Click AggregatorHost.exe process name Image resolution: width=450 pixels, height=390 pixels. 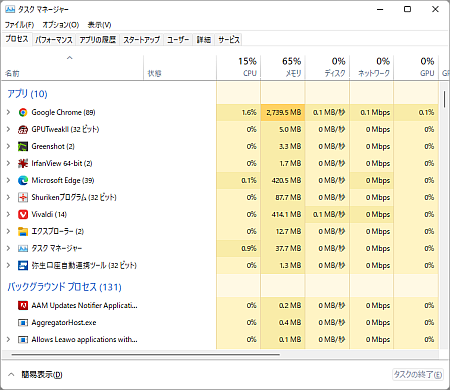coord(64,323)
